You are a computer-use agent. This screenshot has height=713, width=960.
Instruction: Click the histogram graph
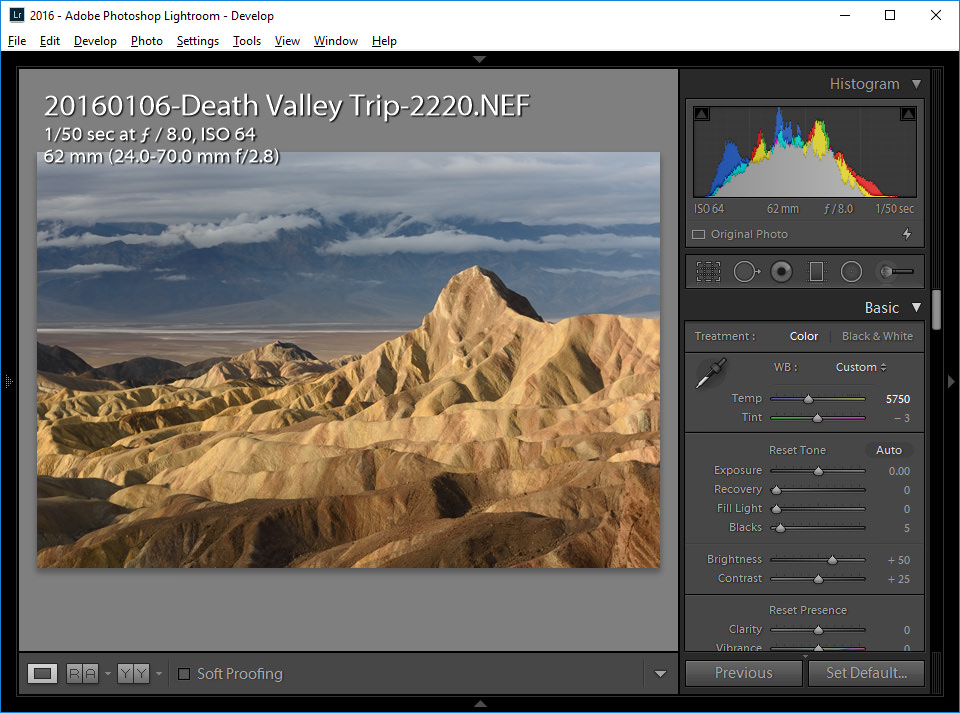[x=804, y=151]
